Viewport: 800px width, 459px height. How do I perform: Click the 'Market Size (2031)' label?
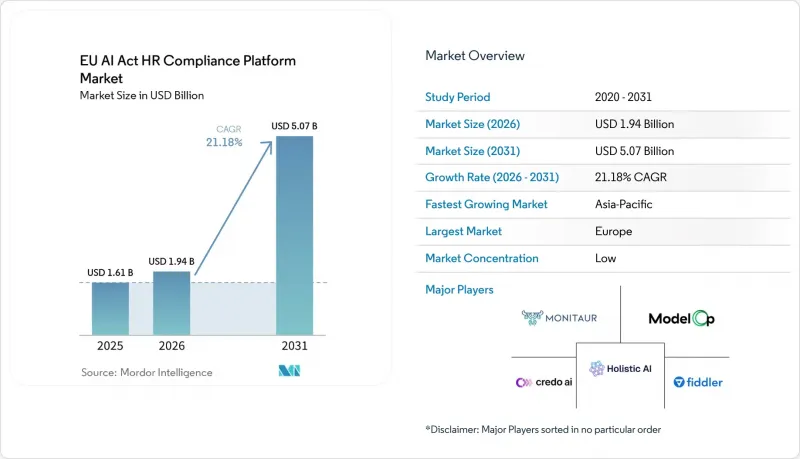[472, 151]
